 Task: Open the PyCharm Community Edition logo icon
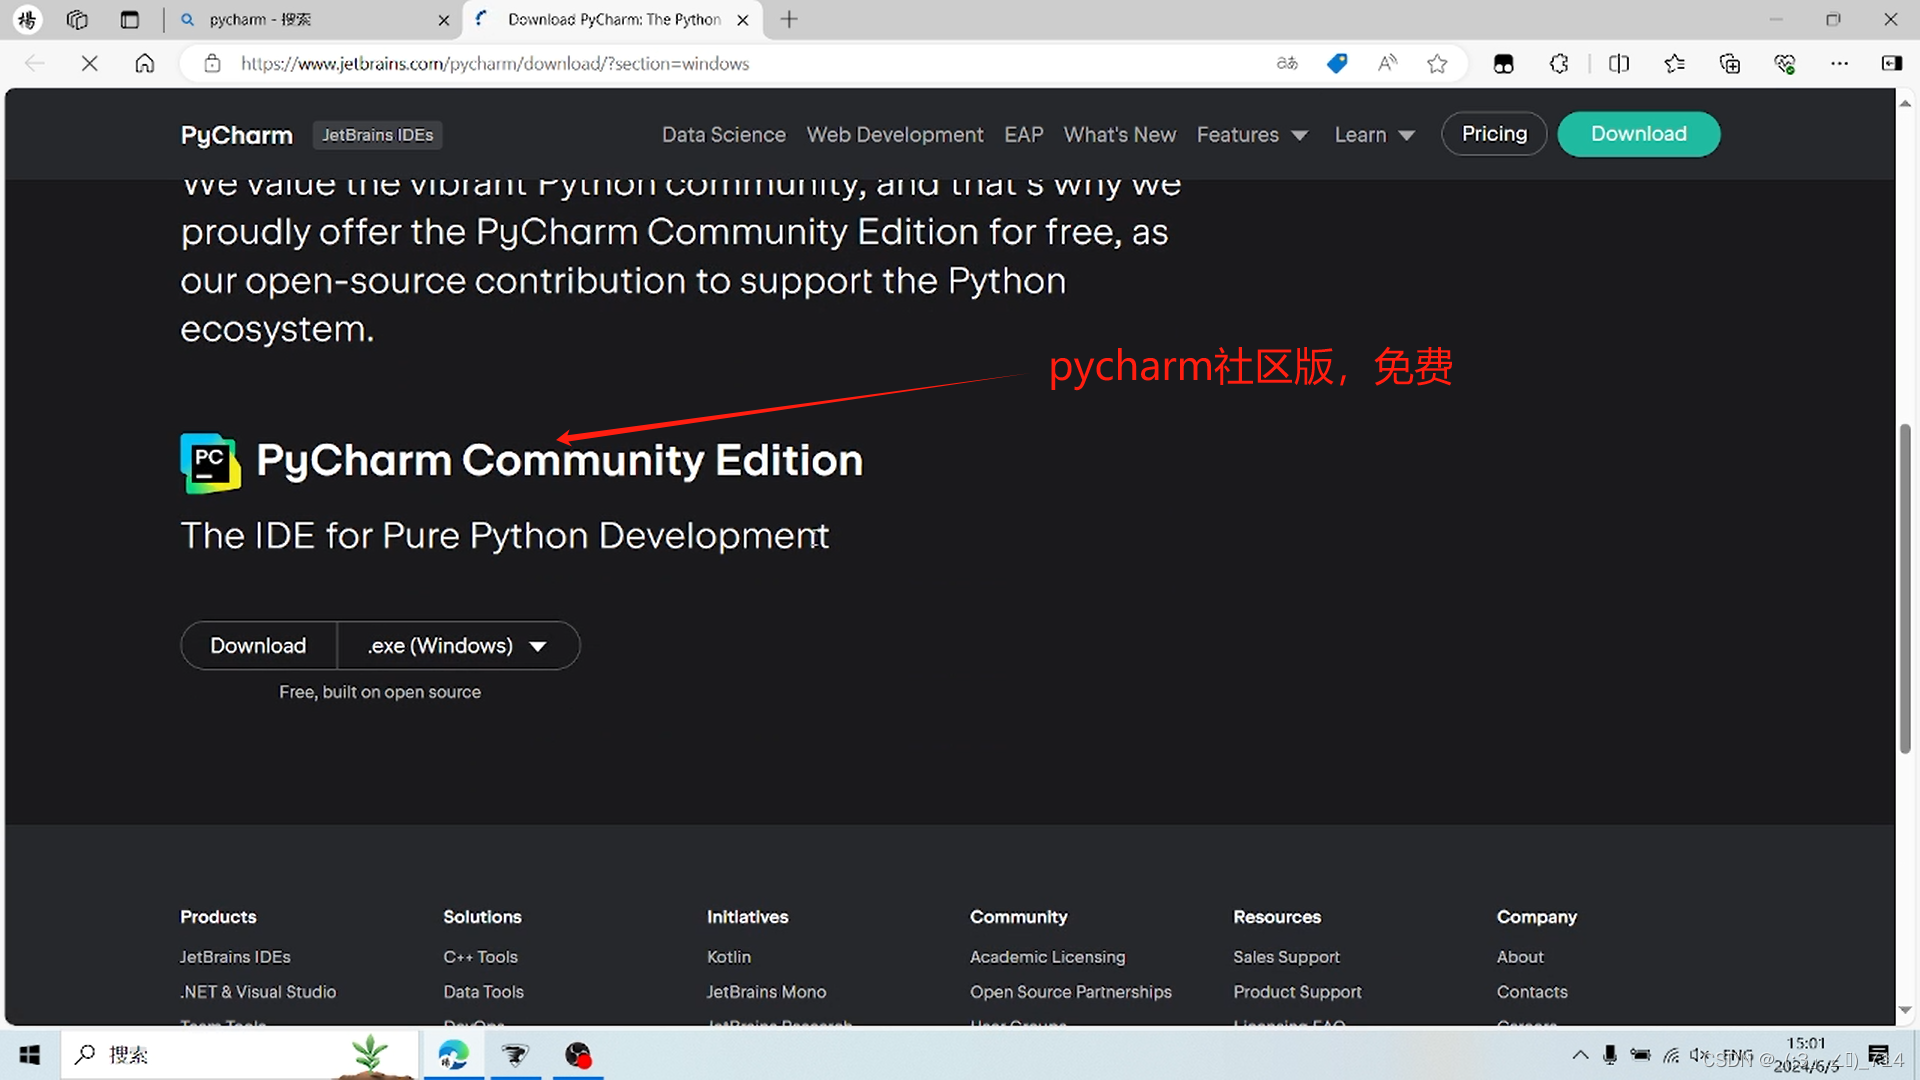tap(209, 462)
